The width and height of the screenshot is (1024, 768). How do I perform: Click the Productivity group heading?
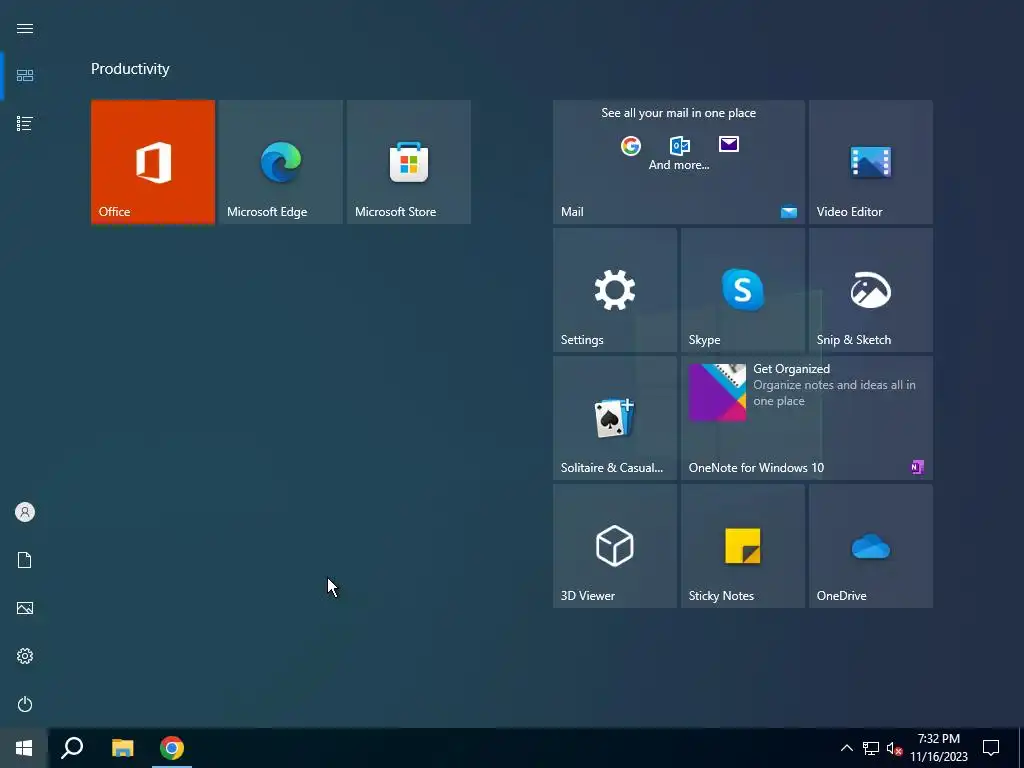click(130, 69)
